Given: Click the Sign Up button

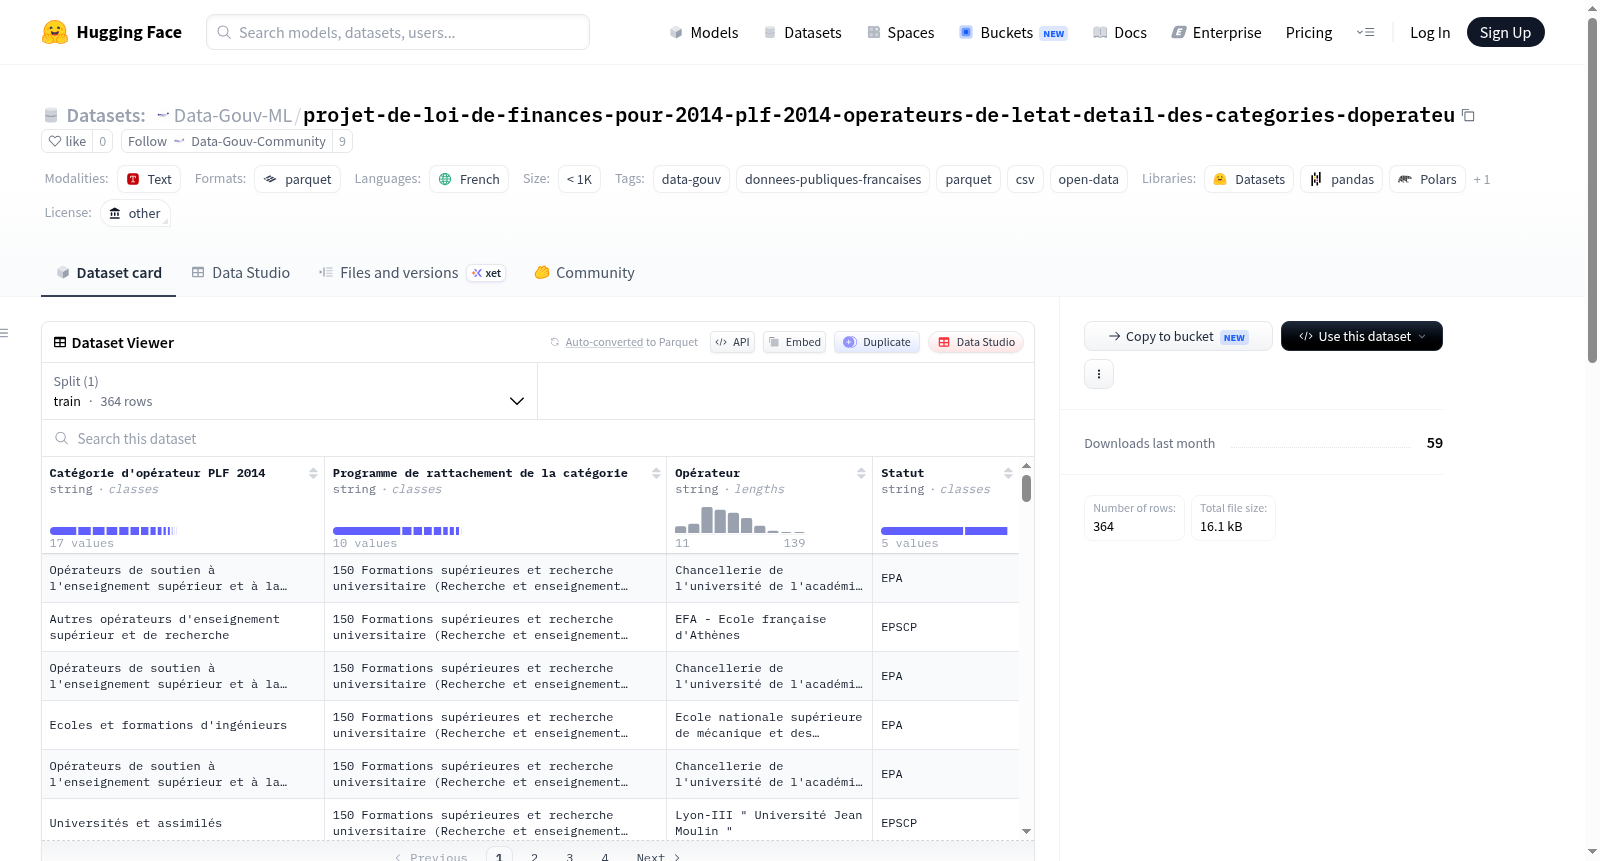Looking at the screenshot, I should (1505, 32).
